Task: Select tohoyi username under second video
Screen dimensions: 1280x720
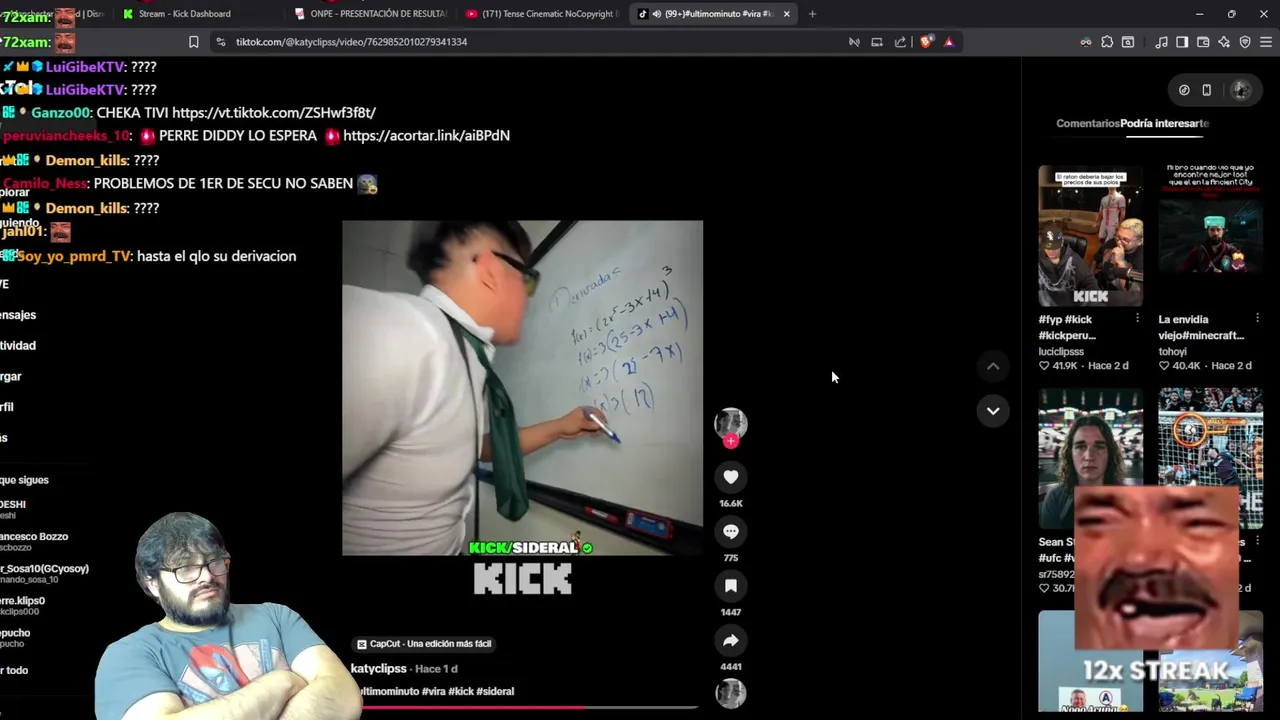Action: pyautogui.click(x=1172, y=351)
